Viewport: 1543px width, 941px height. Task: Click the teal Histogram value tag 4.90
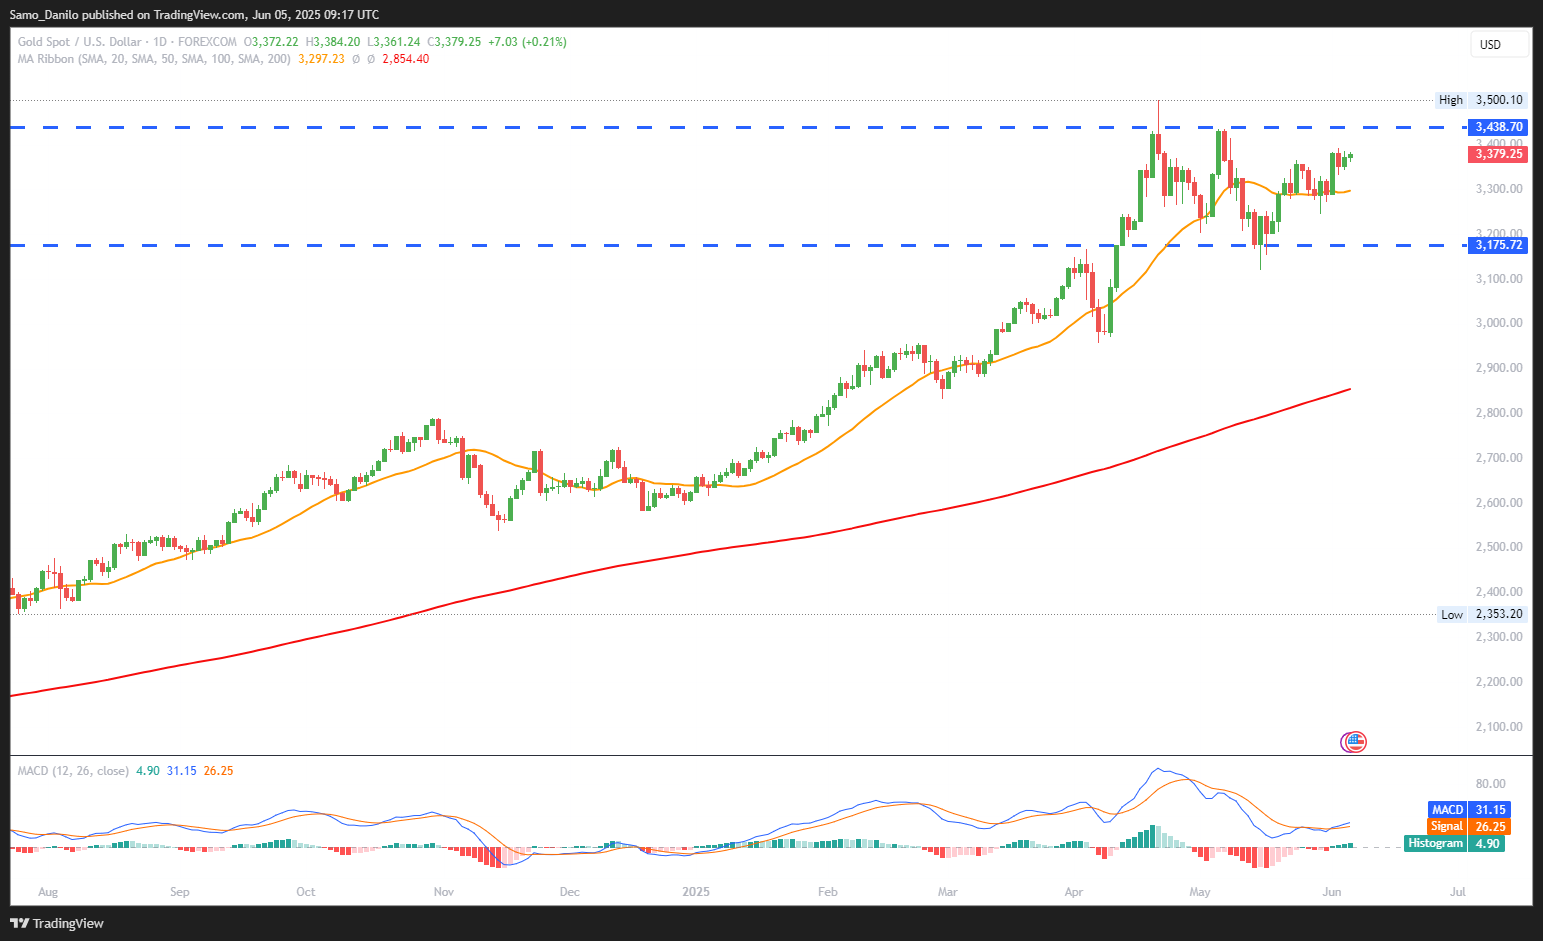[x=1455, y=844]
